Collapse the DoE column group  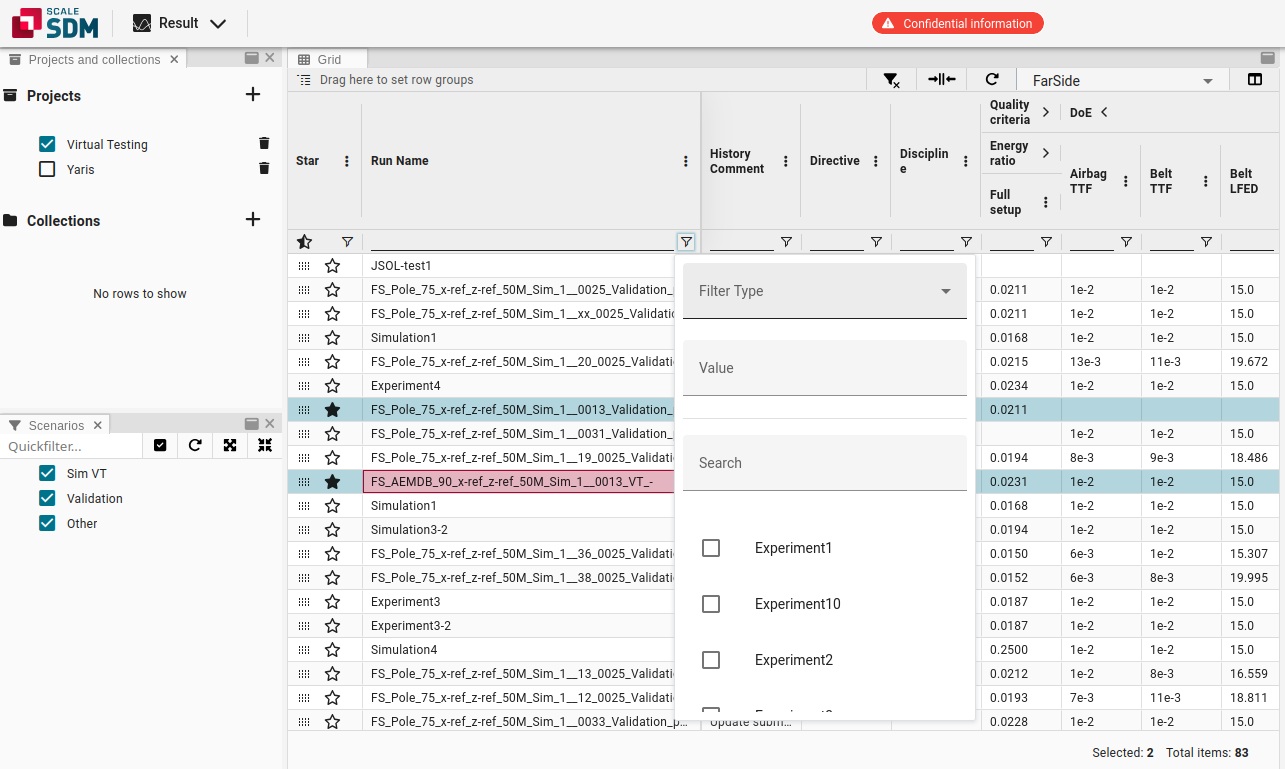tap(1104, 112)
